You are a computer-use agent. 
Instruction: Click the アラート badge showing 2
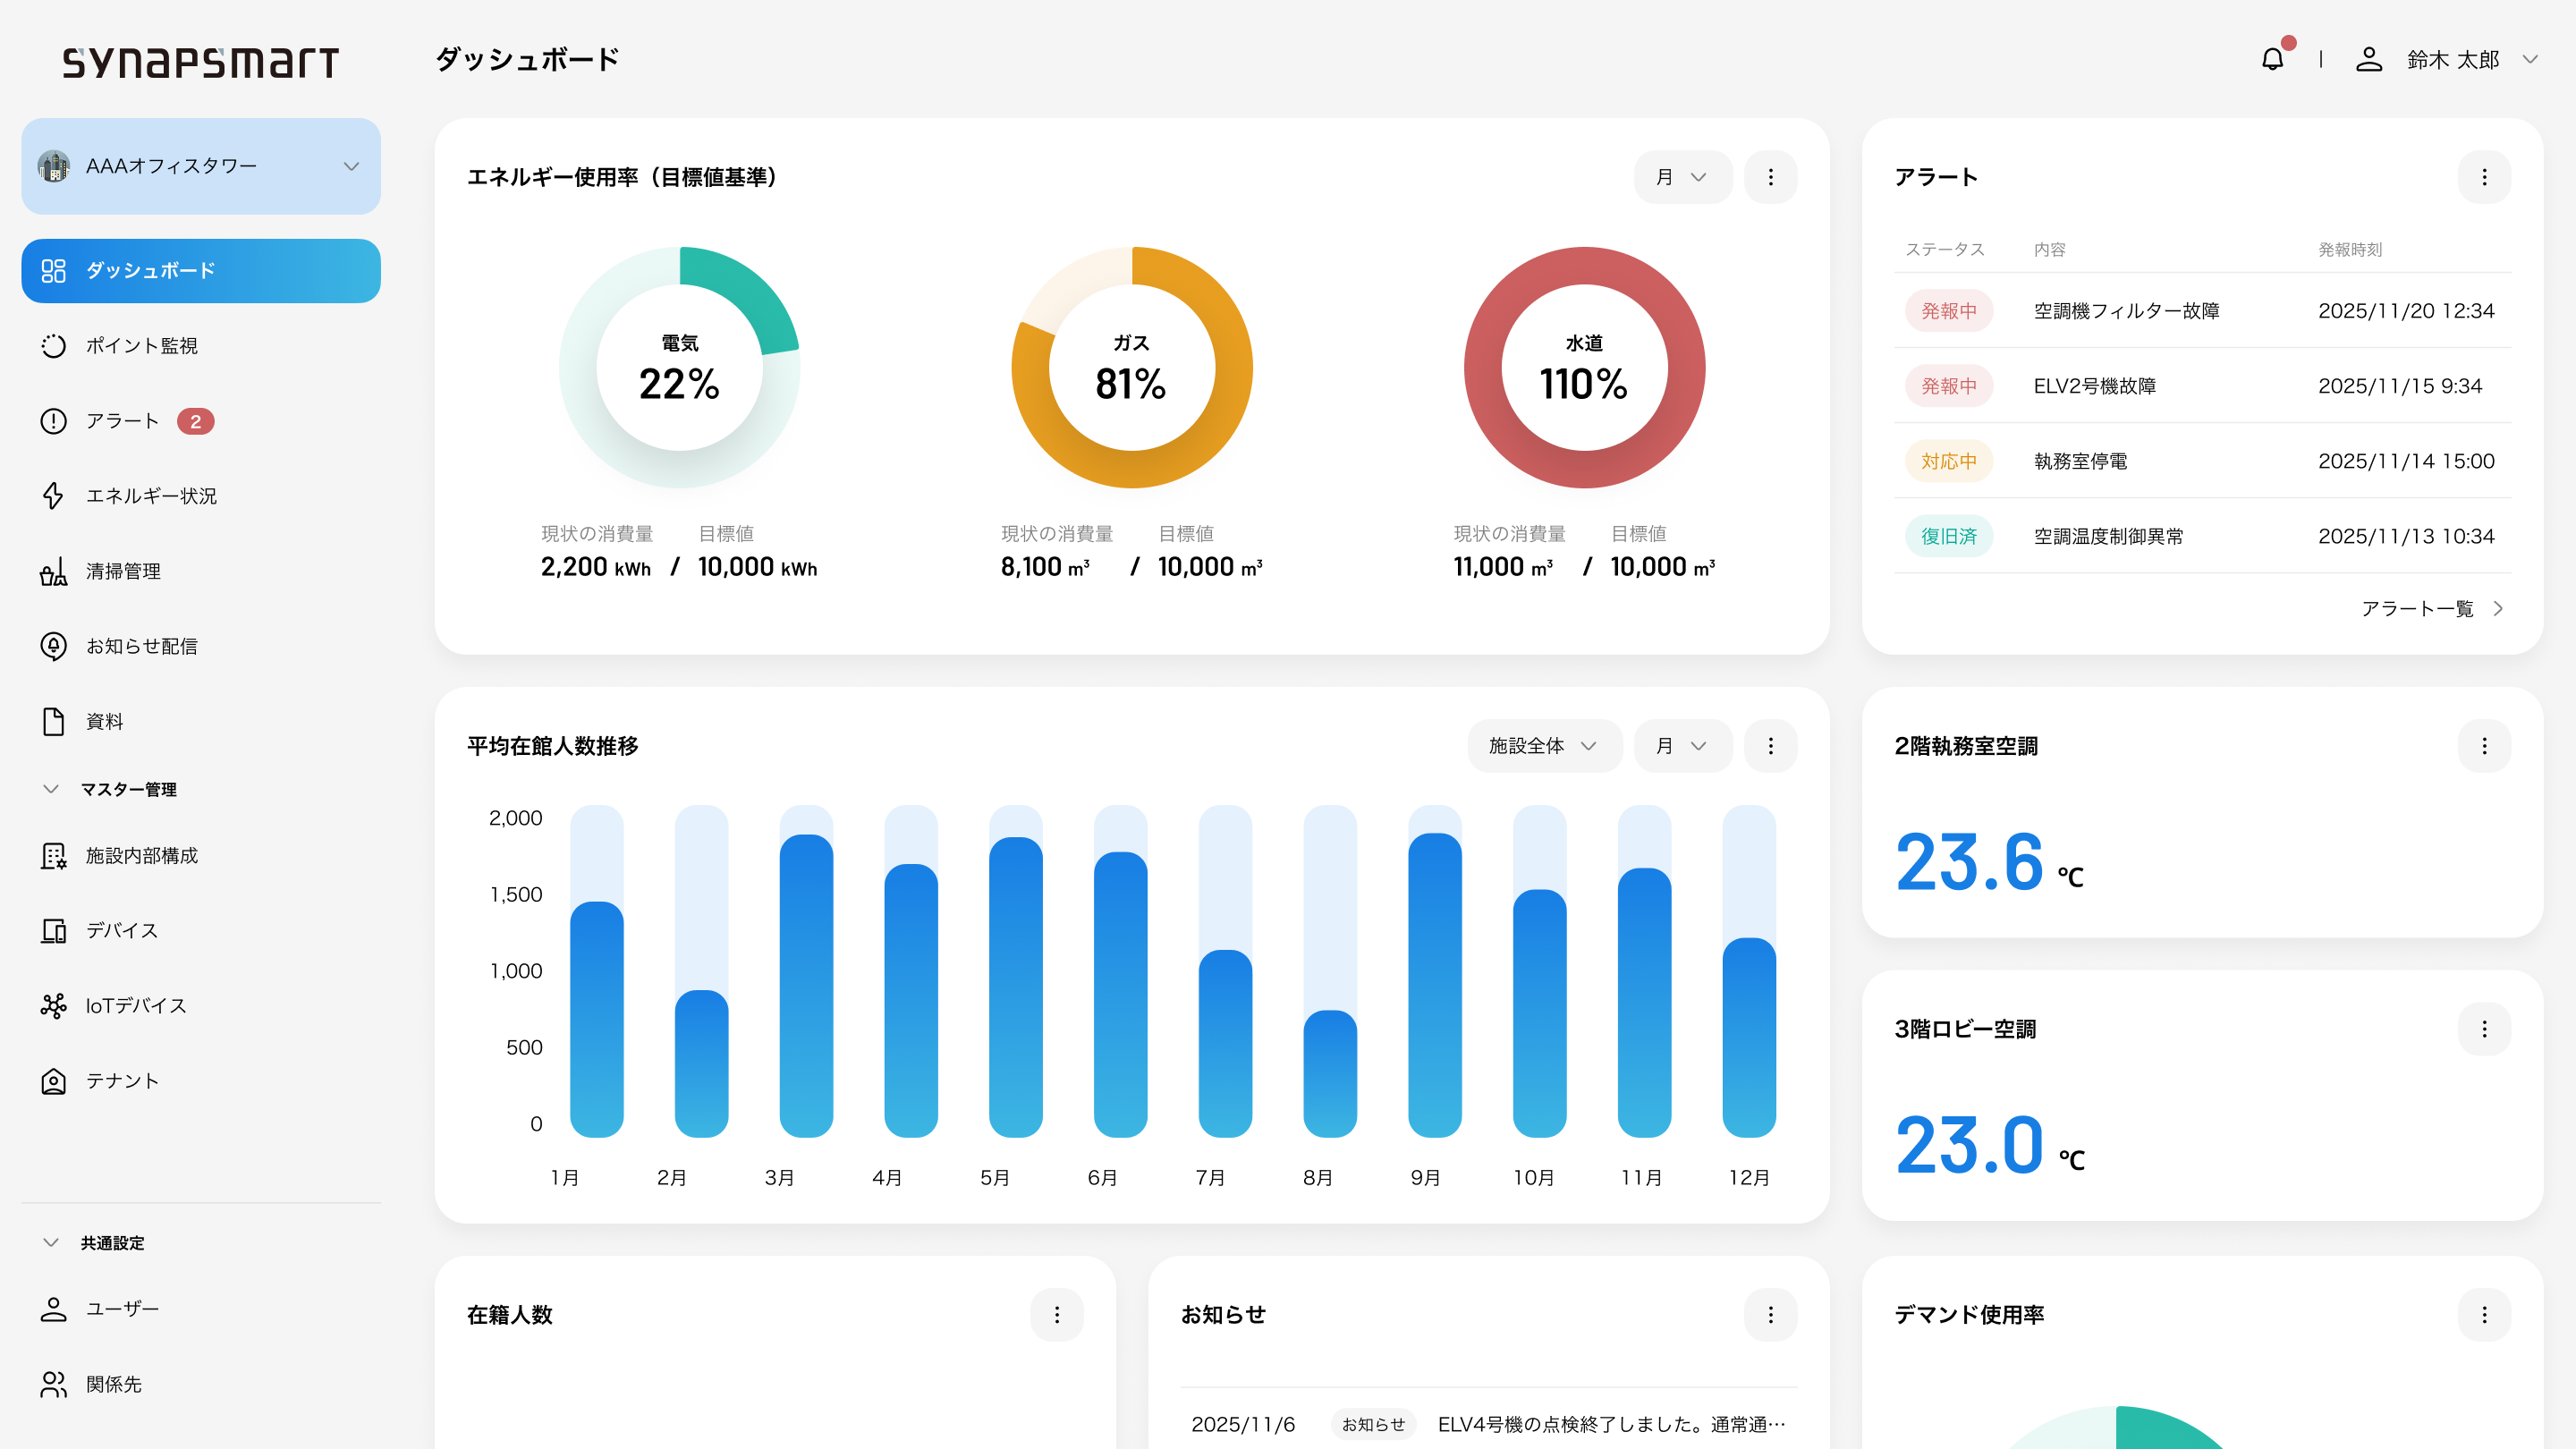[196, 421]
